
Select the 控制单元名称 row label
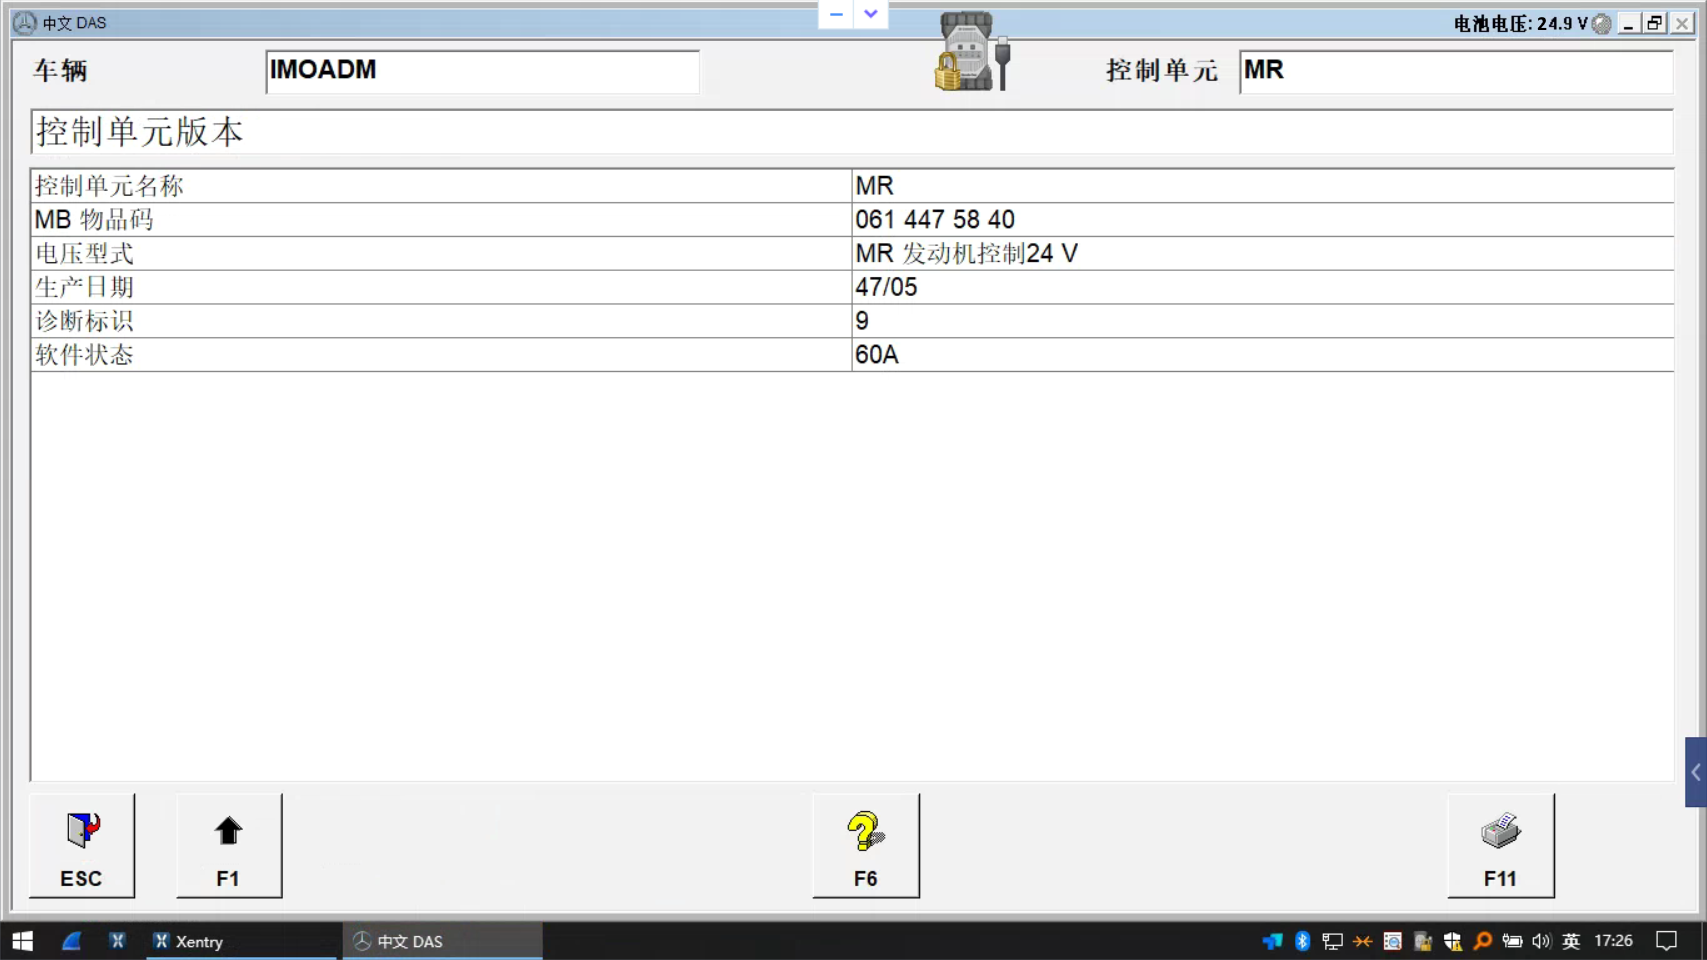tap(109, 186)
